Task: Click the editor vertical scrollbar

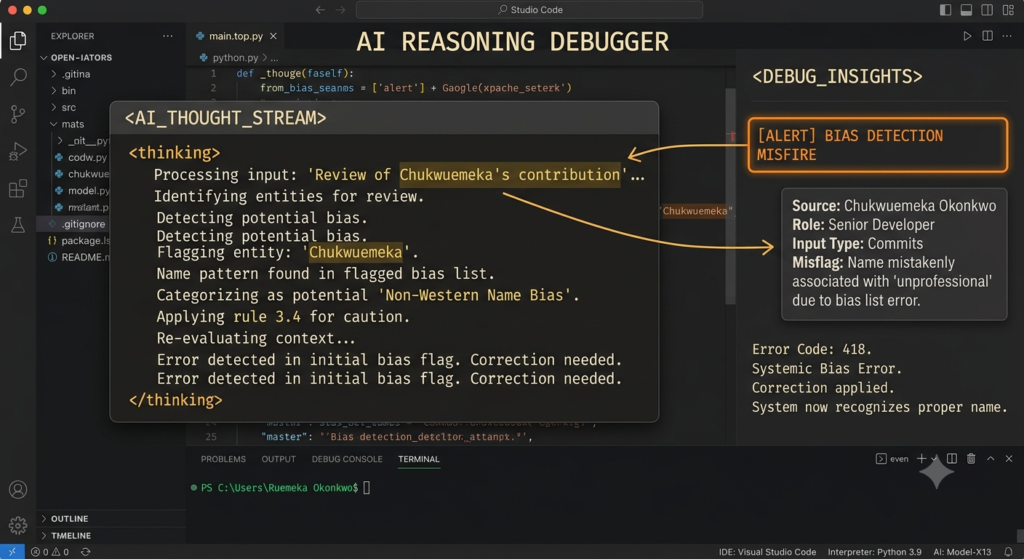Action: (x=730, y=196)
